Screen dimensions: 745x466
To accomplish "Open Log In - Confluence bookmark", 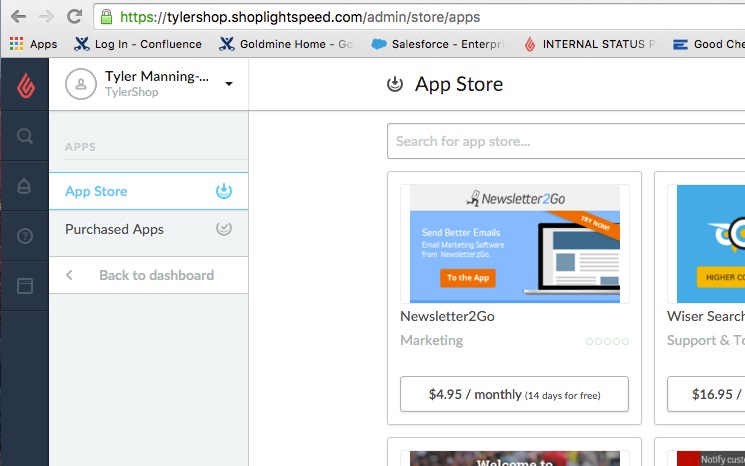I will click(x=138, y=44).
